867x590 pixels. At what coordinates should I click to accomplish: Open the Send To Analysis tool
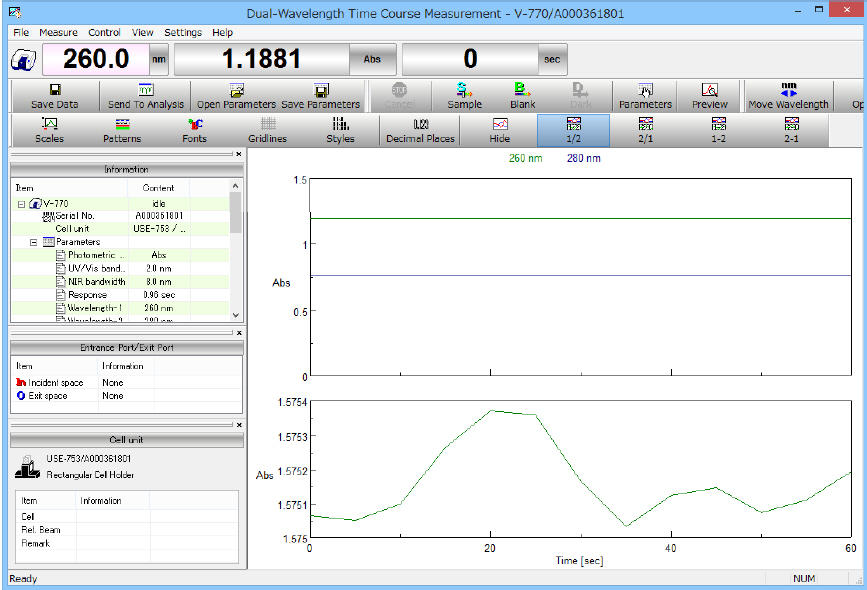[146, 96]
